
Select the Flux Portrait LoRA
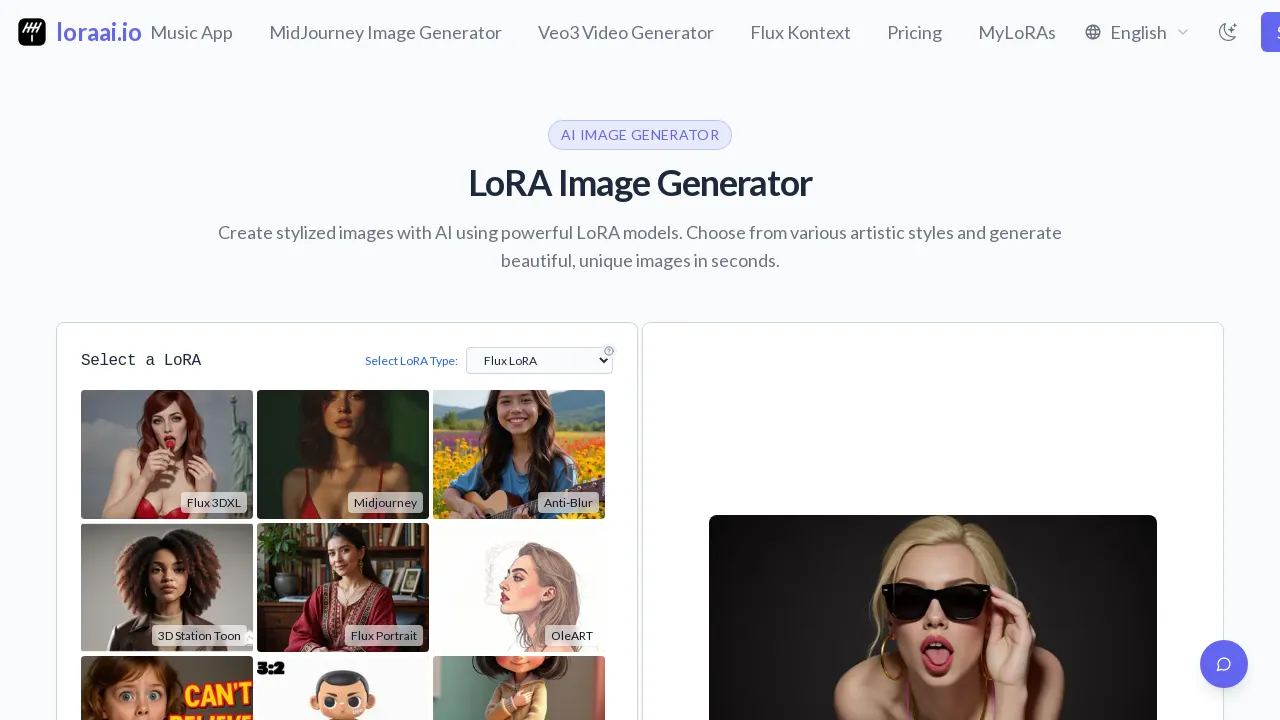click(x=342, y=587)
